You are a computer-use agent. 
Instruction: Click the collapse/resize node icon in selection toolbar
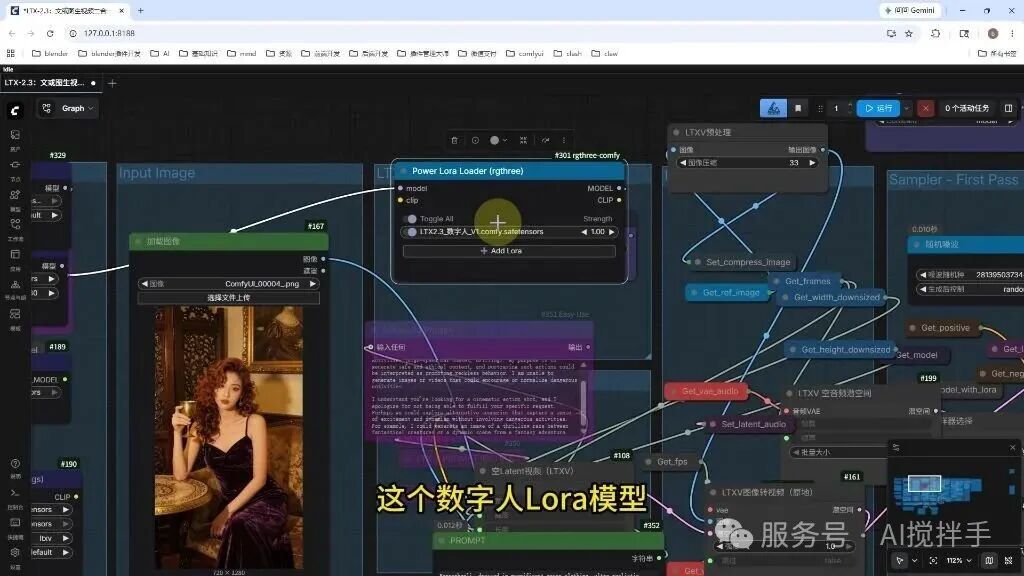pos(523,140)
